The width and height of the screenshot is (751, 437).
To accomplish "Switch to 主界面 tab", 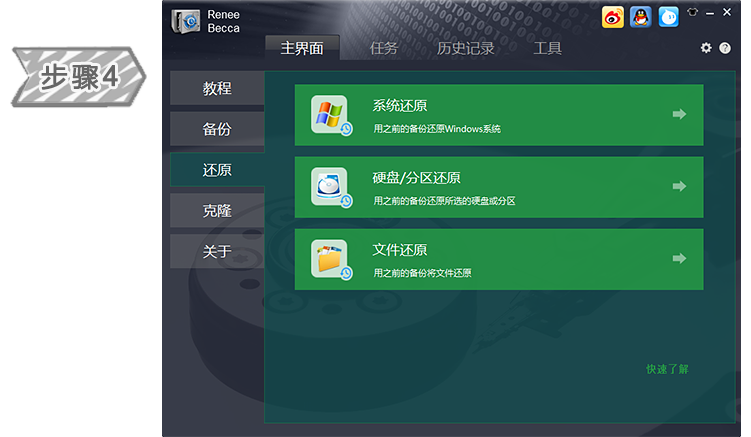I will tap(302, 48).
